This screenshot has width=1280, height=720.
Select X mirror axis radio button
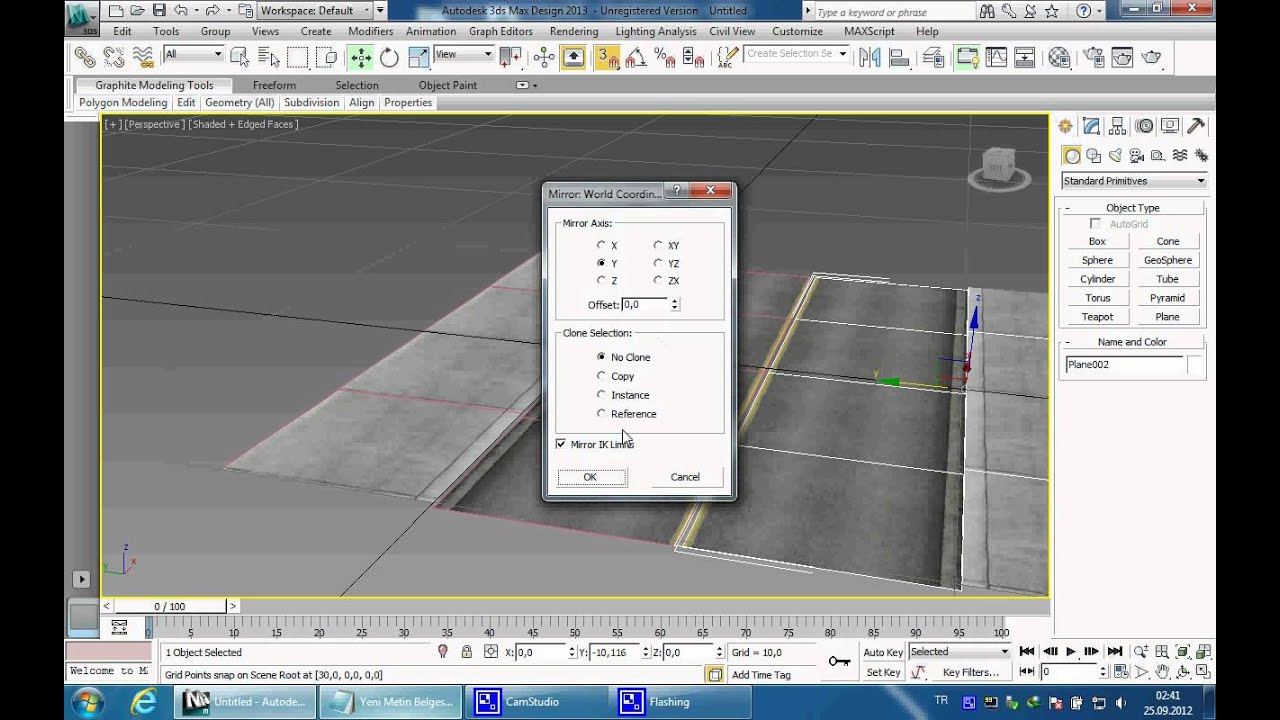(x=601, y=245)
